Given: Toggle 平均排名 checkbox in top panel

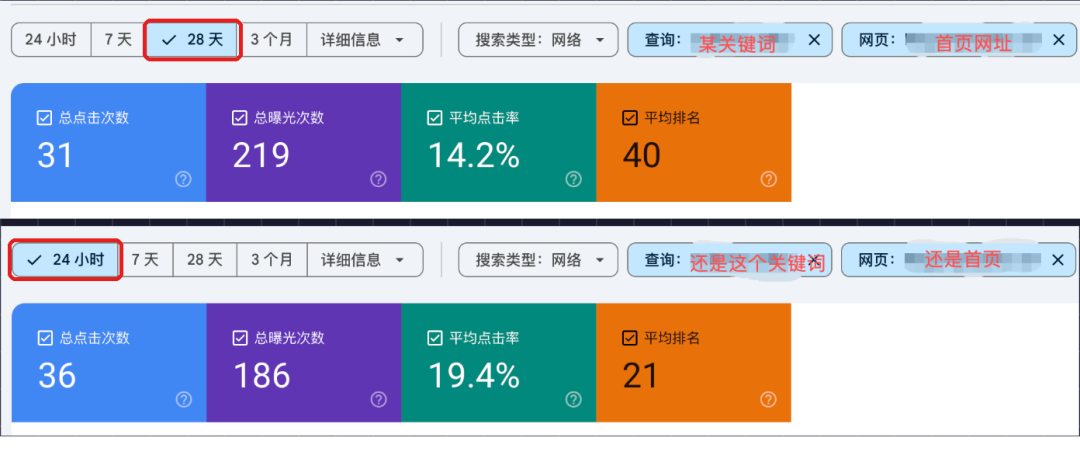Looking at the screenshot, I should (x=630, y=118).
